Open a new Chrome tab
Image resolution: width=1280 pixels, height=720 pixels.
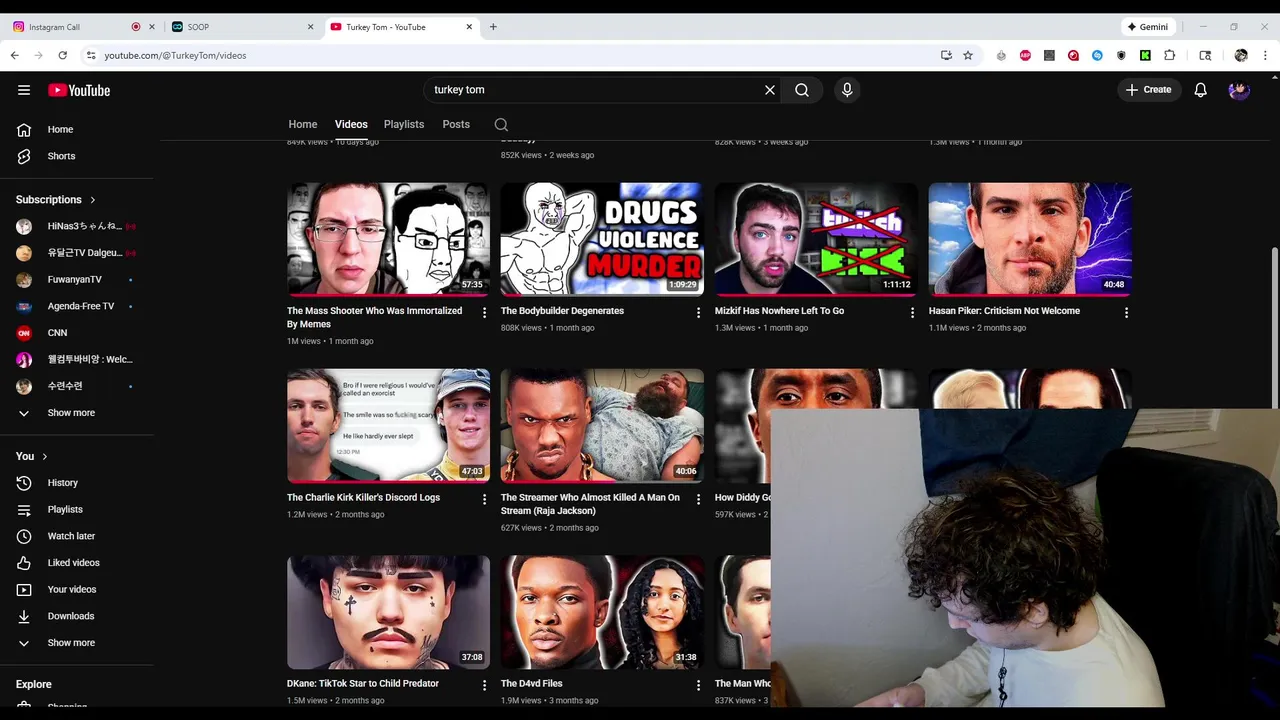(x=493, y=27)
